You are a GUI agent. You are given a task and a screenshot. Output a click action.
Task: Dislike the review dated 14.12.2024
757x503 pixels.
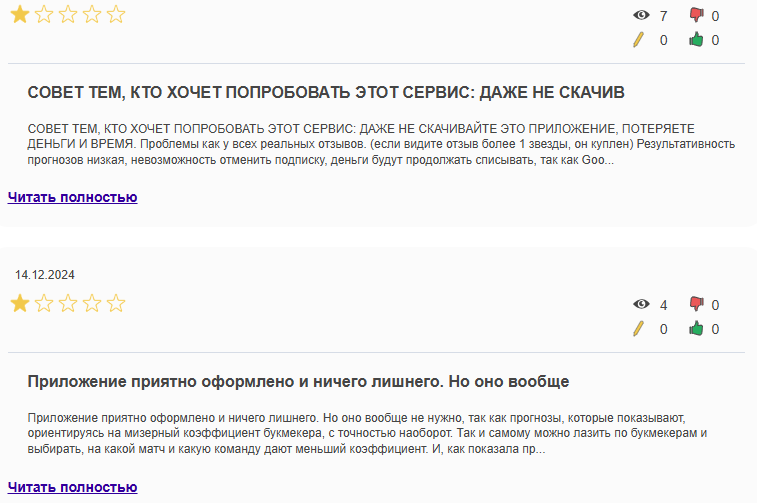pos(697,305)
